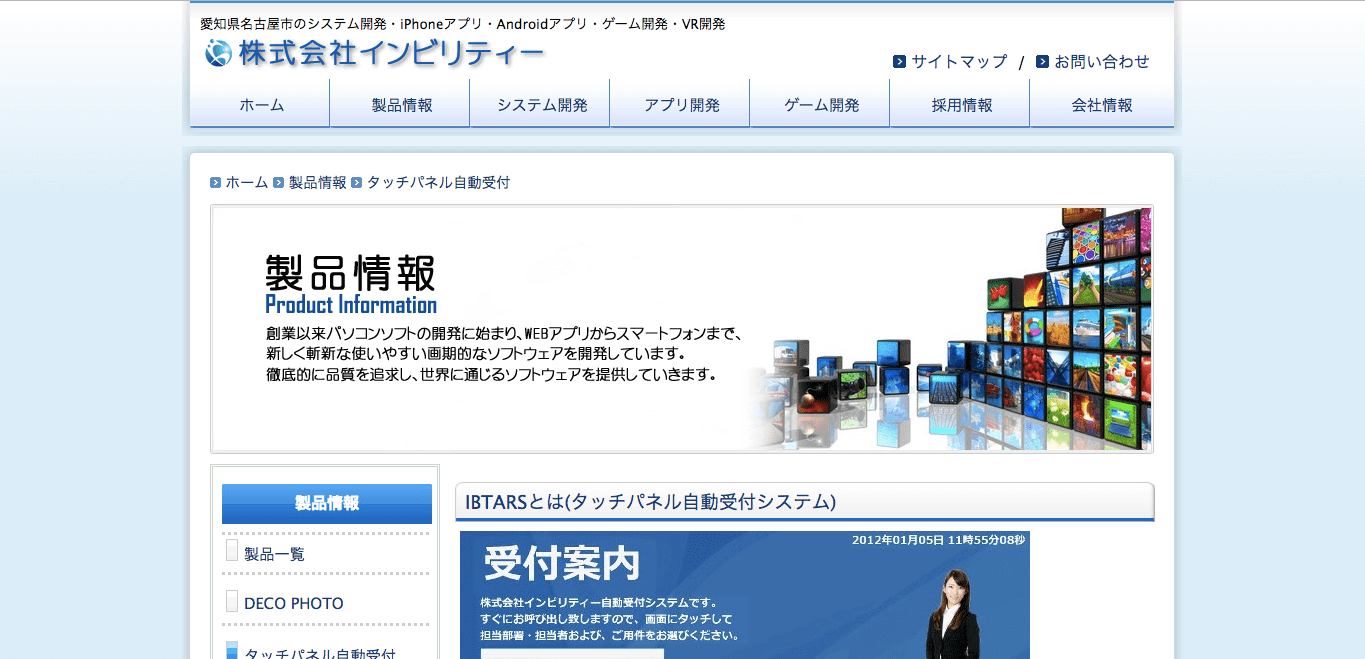Click the 受付案内 reception system screenshot
This screenshot has height=659, width=1365.
click(x=745, y=595)
